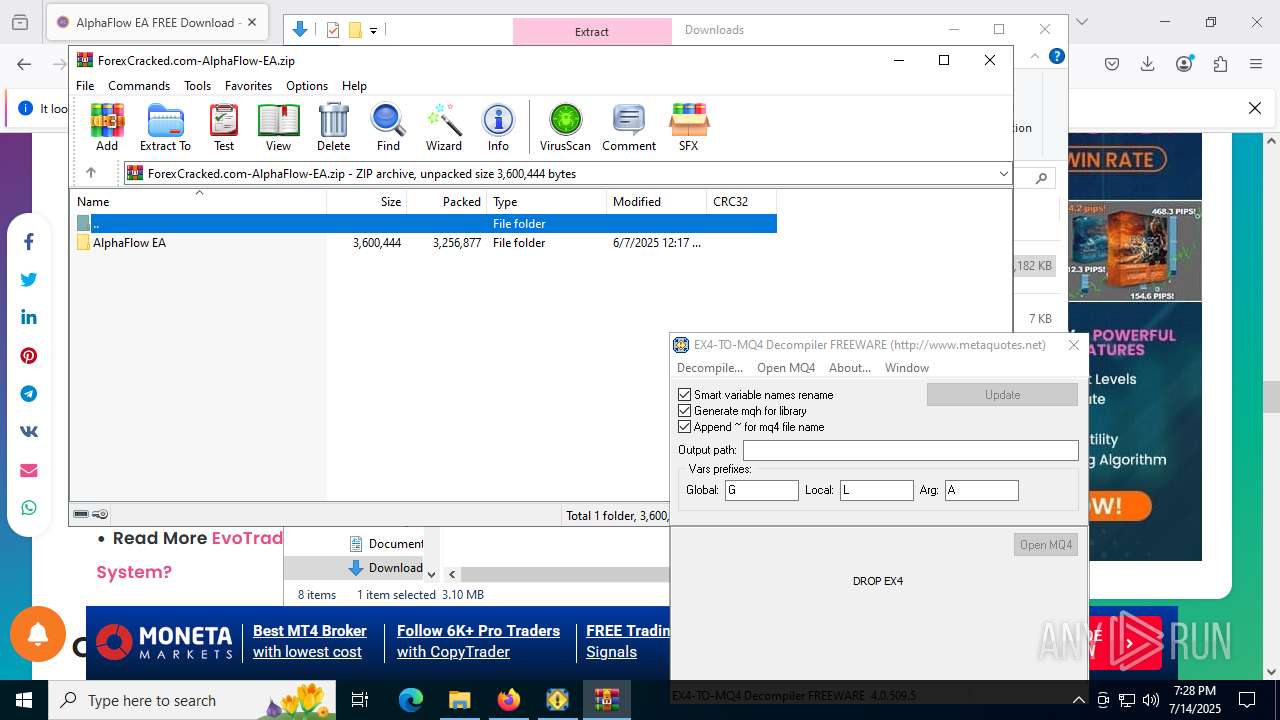Click the Local prefix input field
The height and width of the screenshot is (720, 1280).
pyautogui.click(x=876, y=490)
